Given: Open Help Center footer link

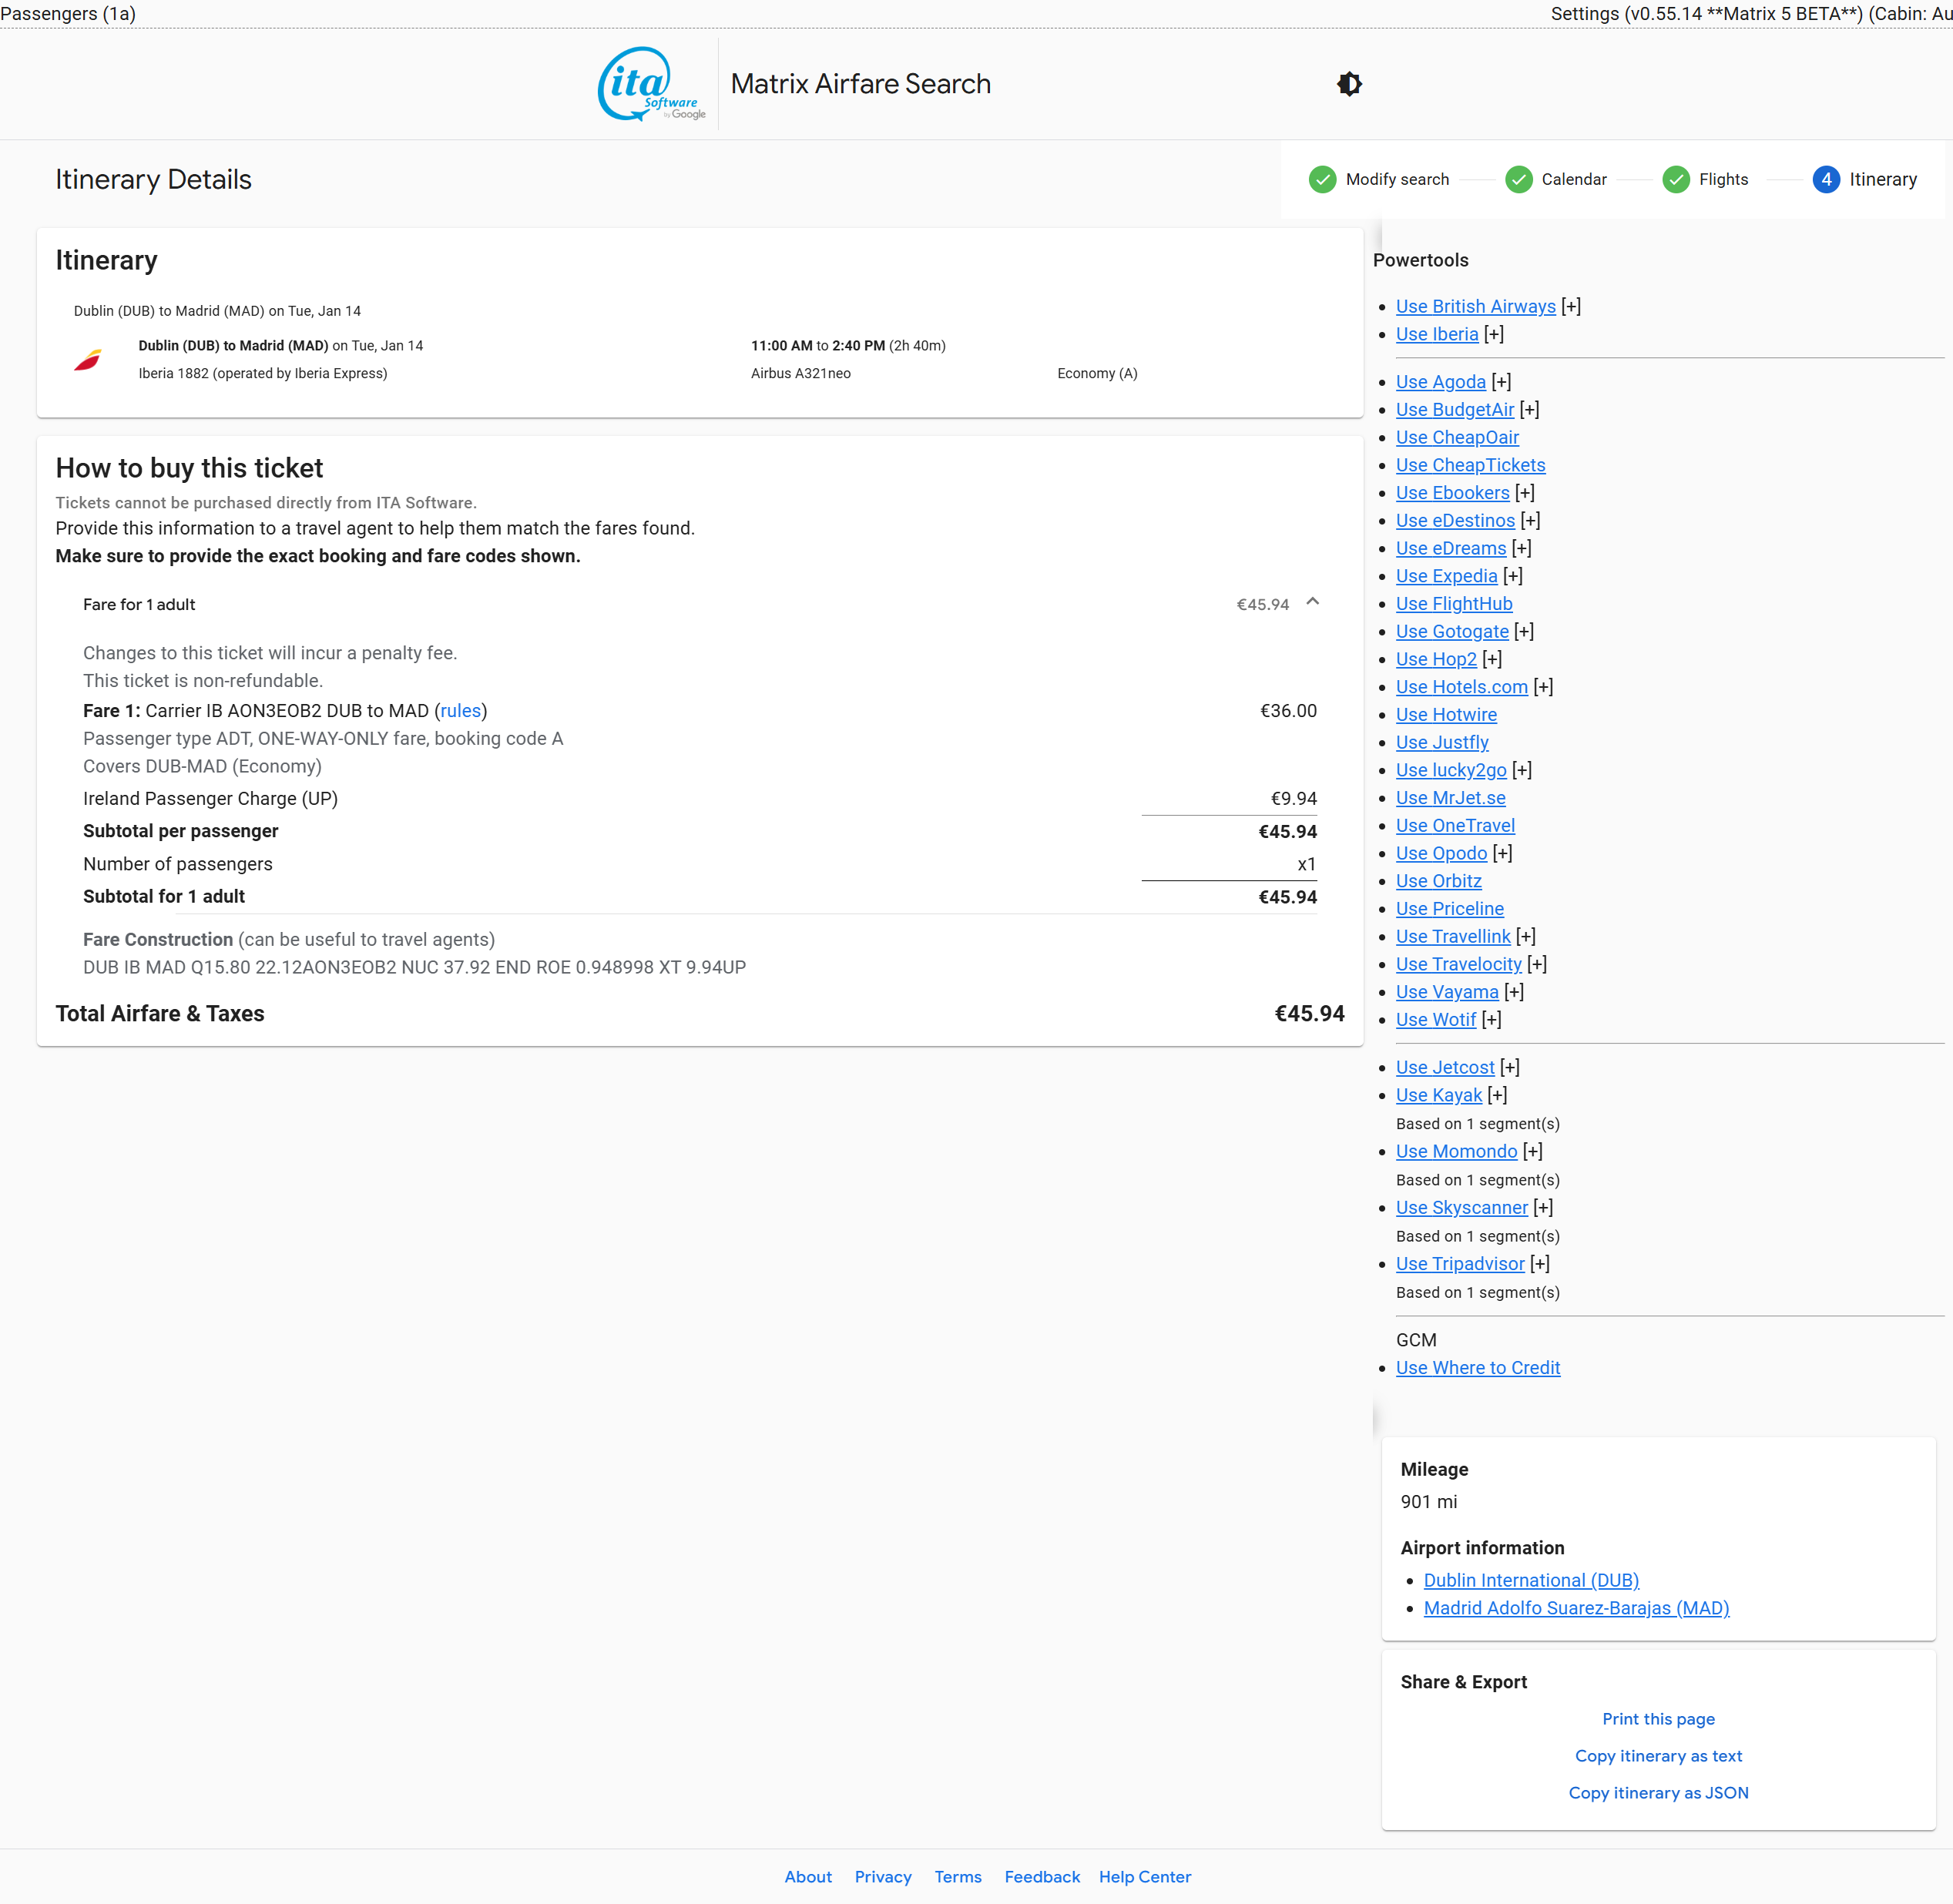Looking at the screenshot, I should coord(1144,1877).
